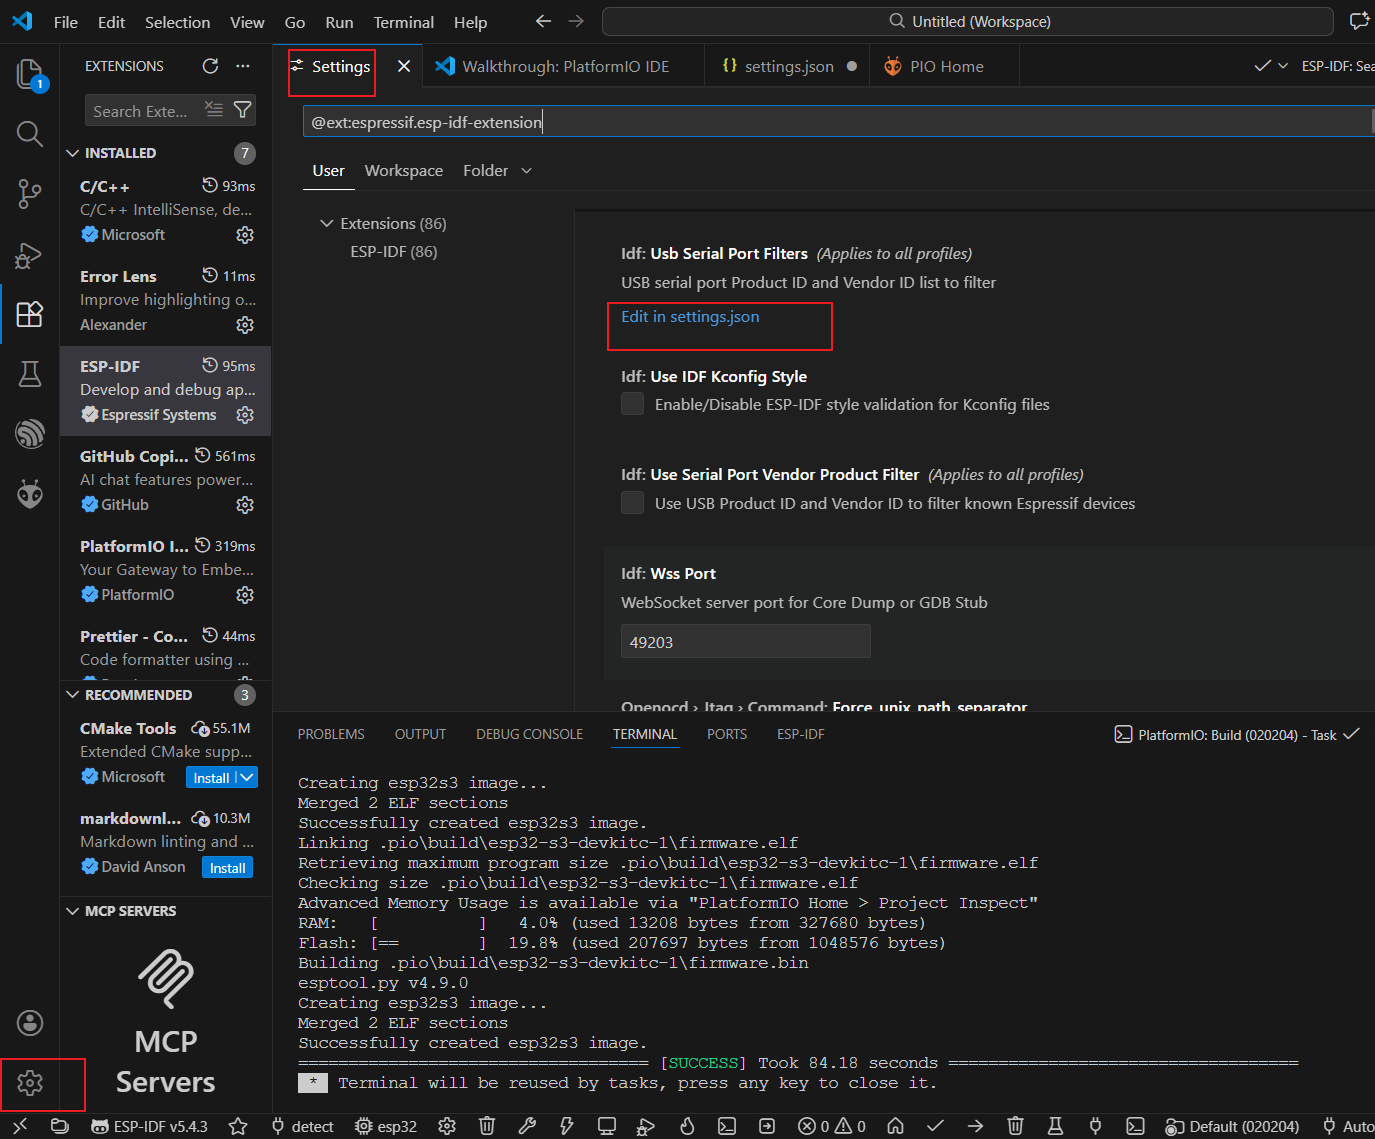Open the File menu
Viewport: 1375px width, 1139px height.
click(x=66, y=22)
